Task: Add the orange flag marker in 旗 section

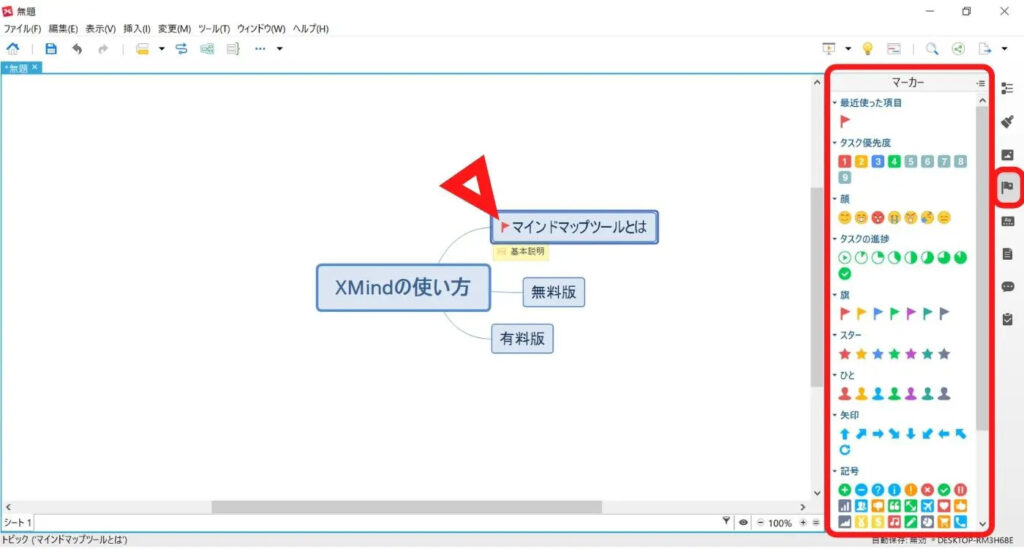Action: click(861, 313)
